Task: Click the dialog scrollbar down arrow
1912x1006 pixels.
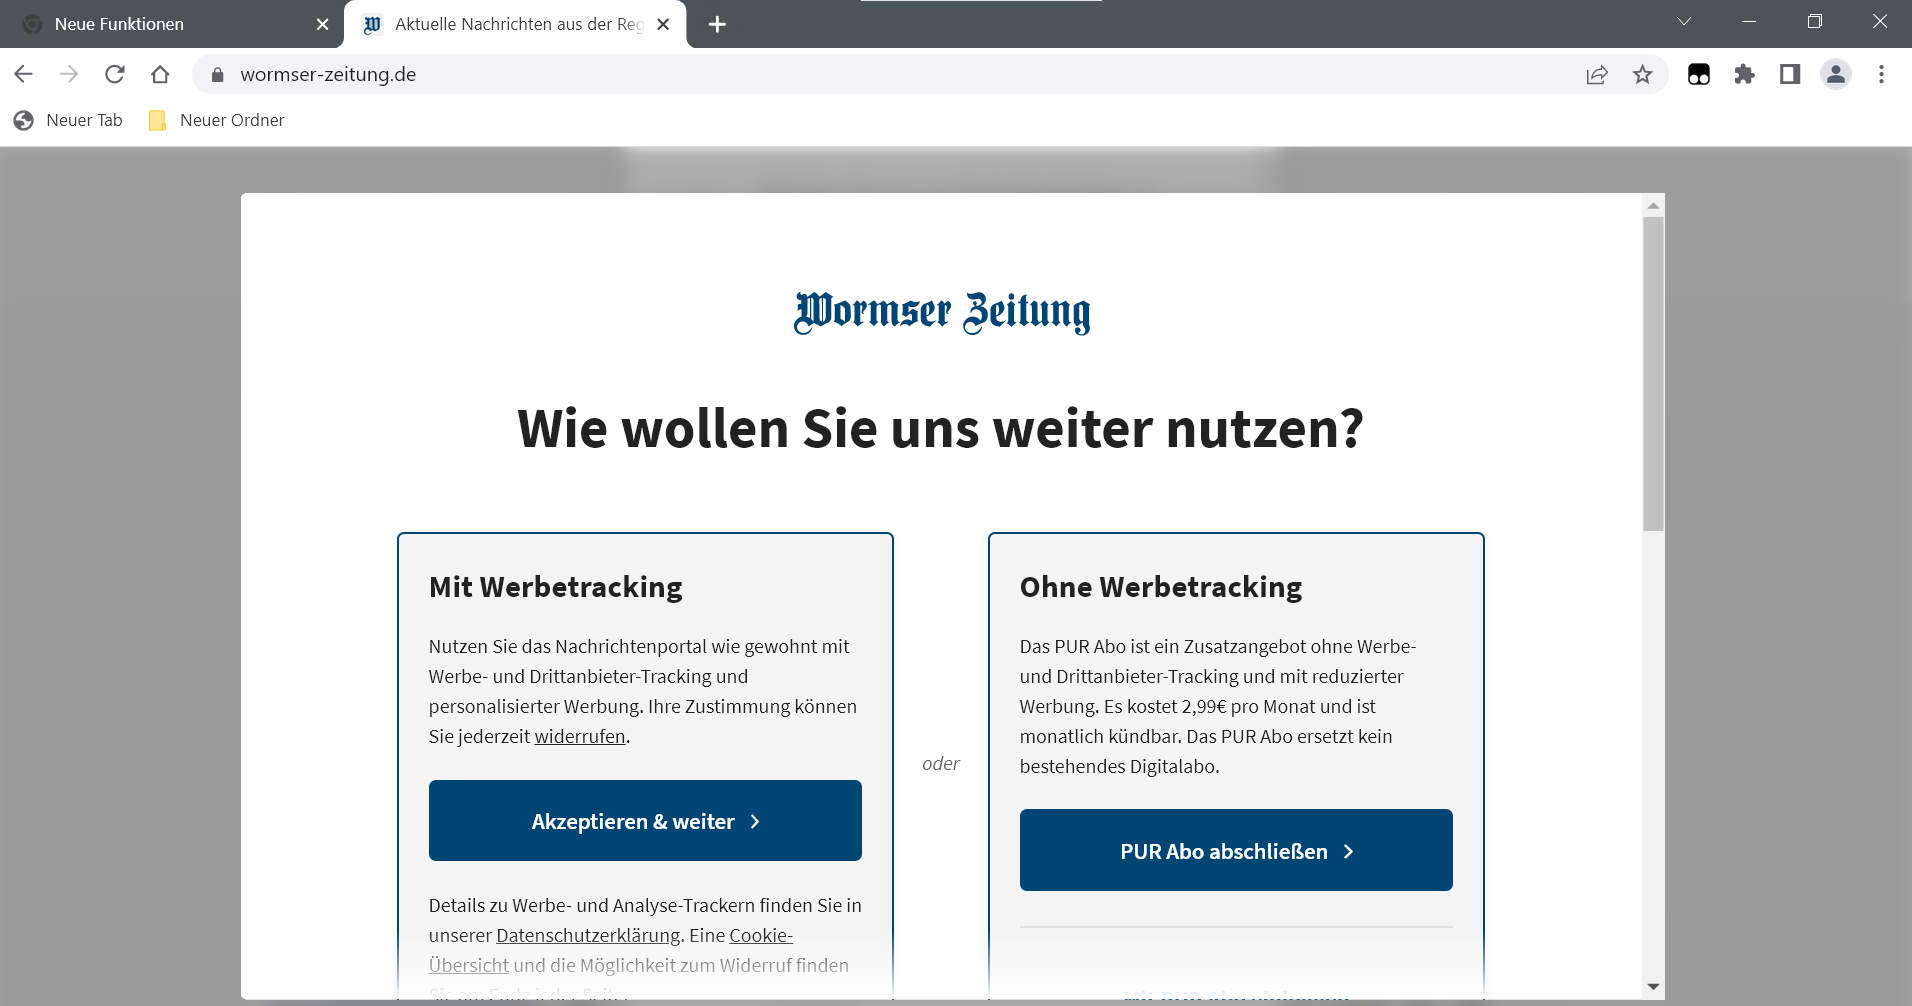Action: pyautogui.click(x=1654, y=986)
